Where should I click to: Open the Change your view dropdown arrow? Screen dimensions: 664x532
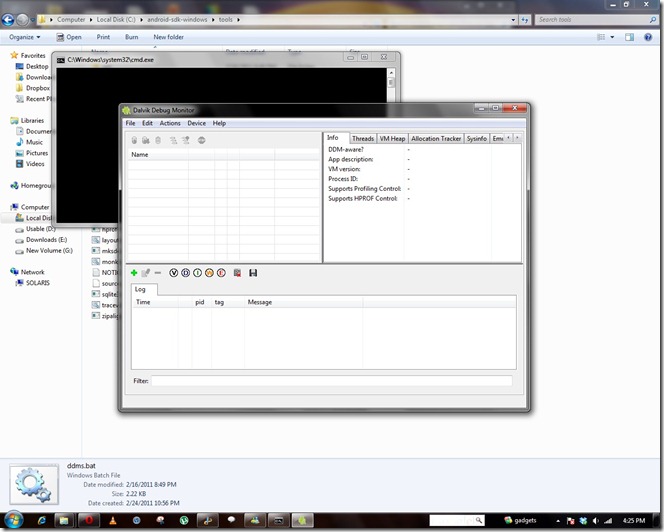[x=612, y=37]
